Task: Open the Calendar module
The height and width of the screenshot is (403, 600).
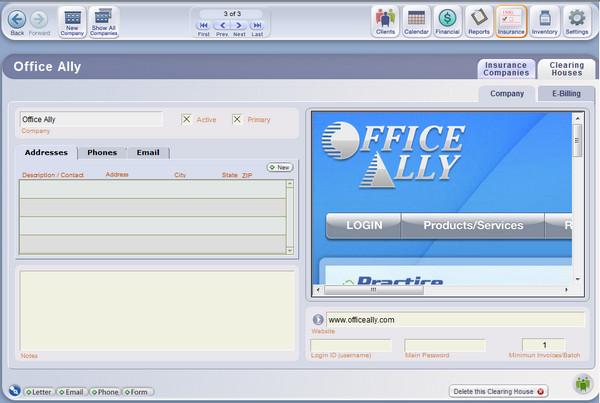Action: click(x=416, y=21)
